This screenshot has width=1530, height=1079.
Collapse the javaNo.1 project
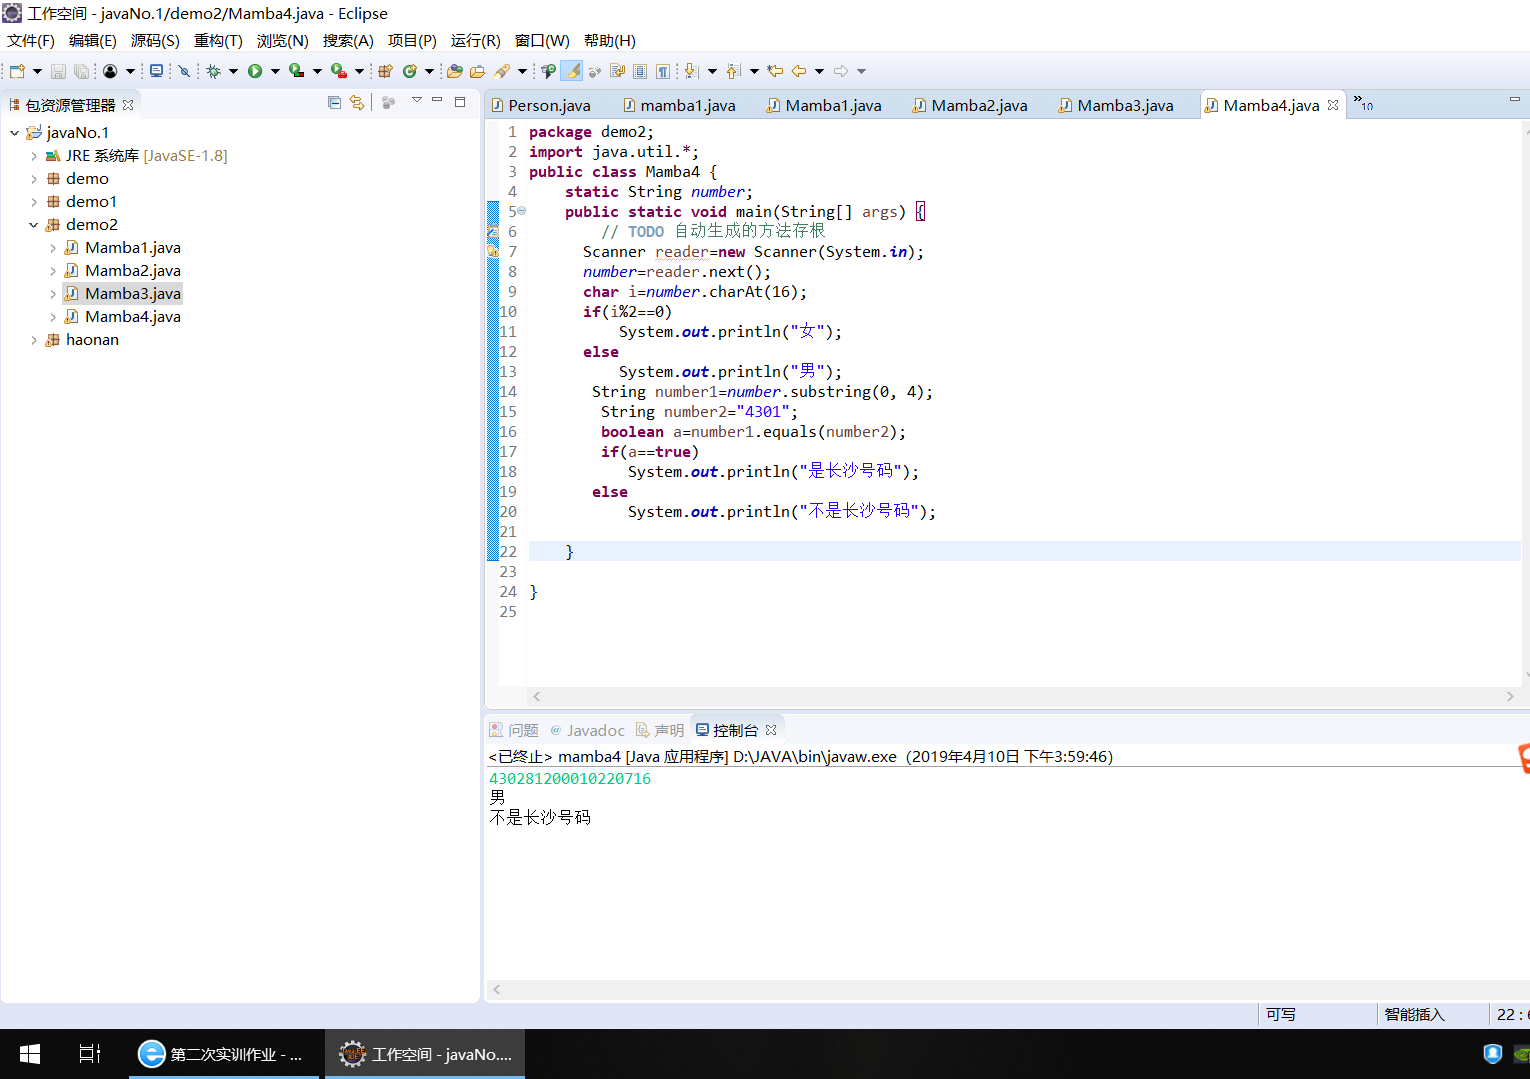click(14, 133)
